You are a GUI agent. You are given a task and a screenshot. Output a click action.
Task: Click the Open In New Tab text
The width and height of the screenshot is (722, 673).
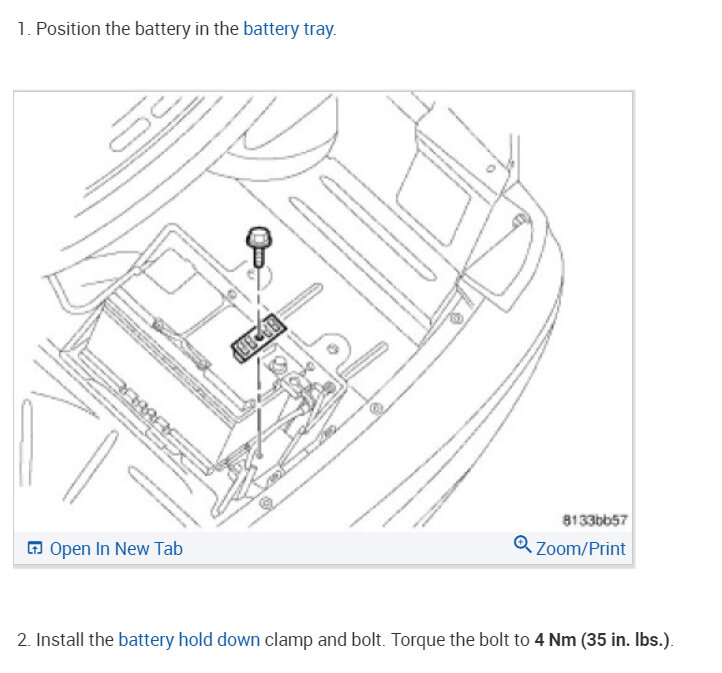tap(116, 548)
